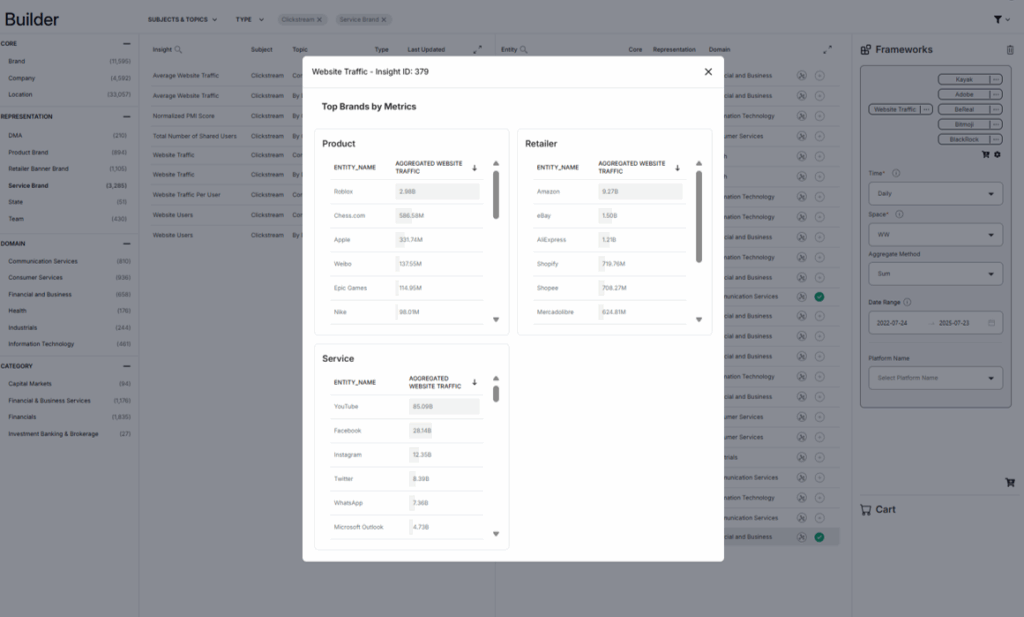Toggle green check in highlighted bottom entity row
Viewport: 1024px width, 617px height.
[819, 537]
